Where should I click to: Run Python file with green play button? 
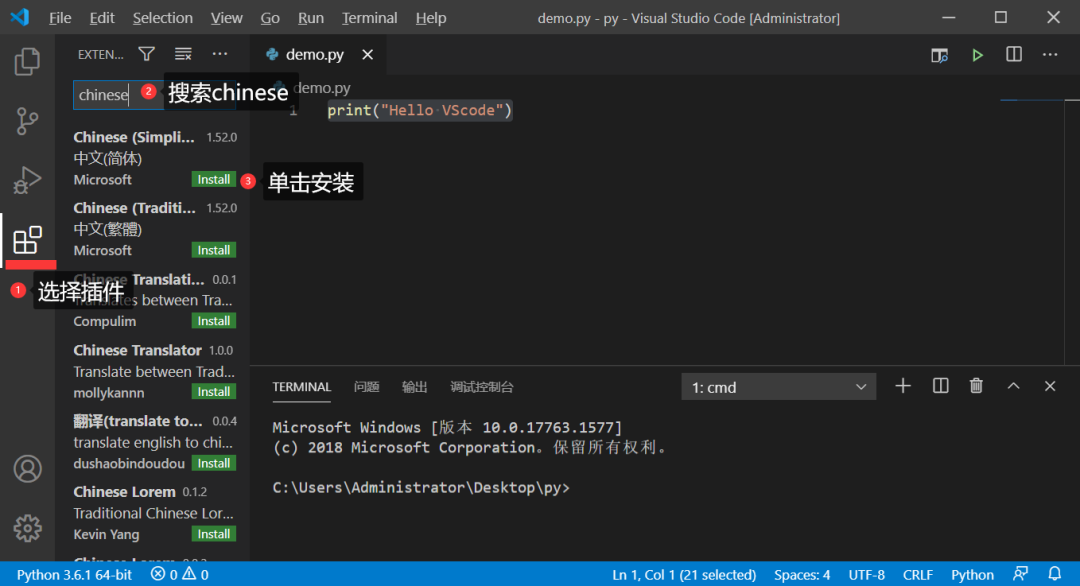tap(977, 55)
